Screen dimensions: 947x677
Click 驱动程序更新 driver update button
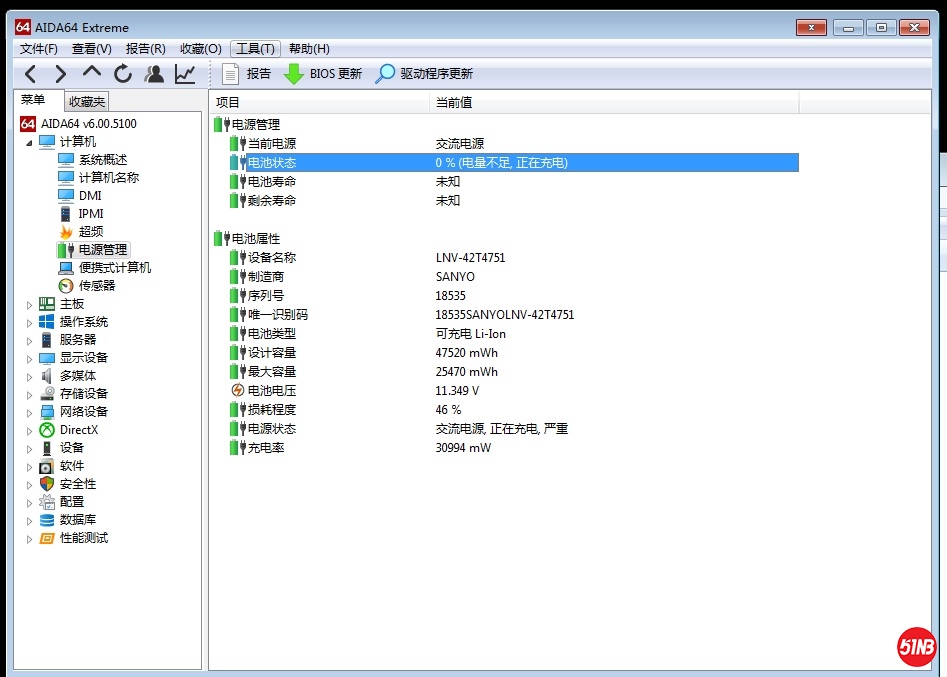pos(424,73)
